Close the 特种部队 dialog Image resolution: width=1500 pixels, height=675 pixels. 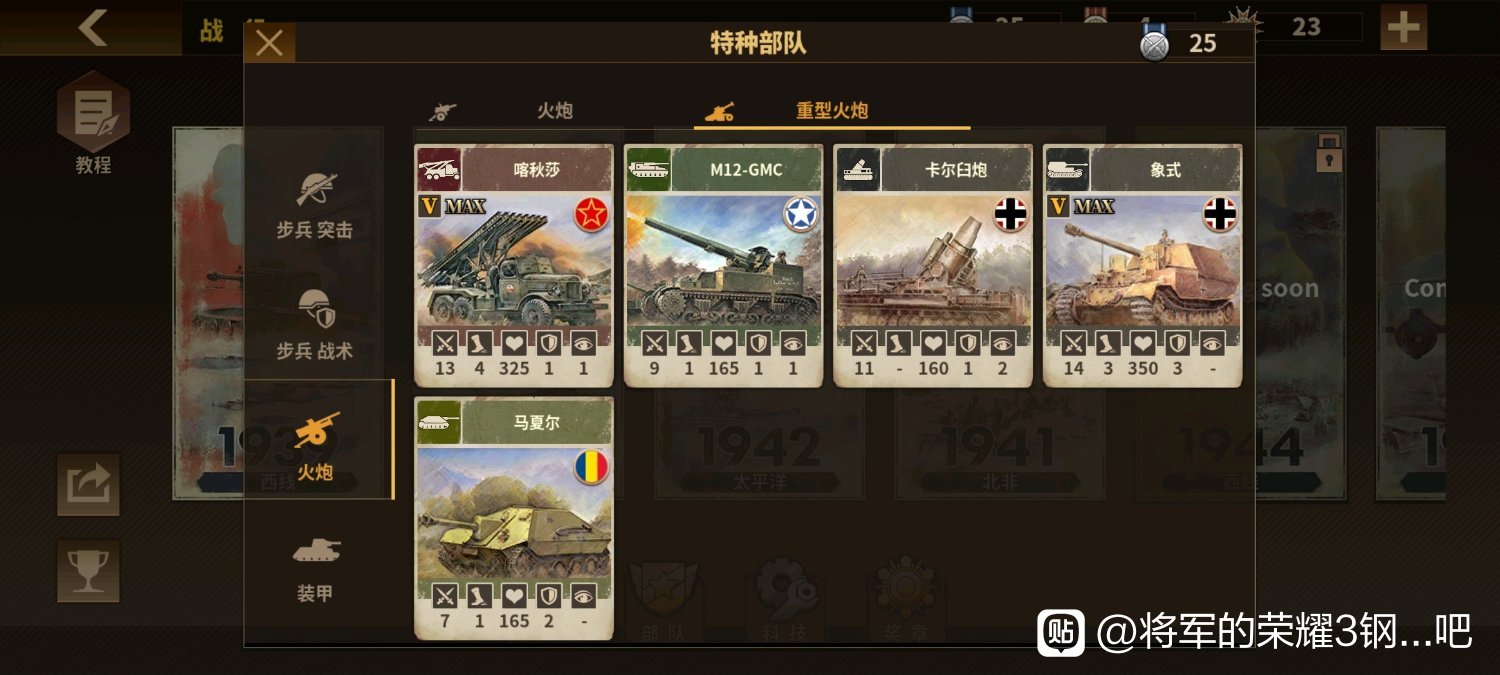point(270,43)
